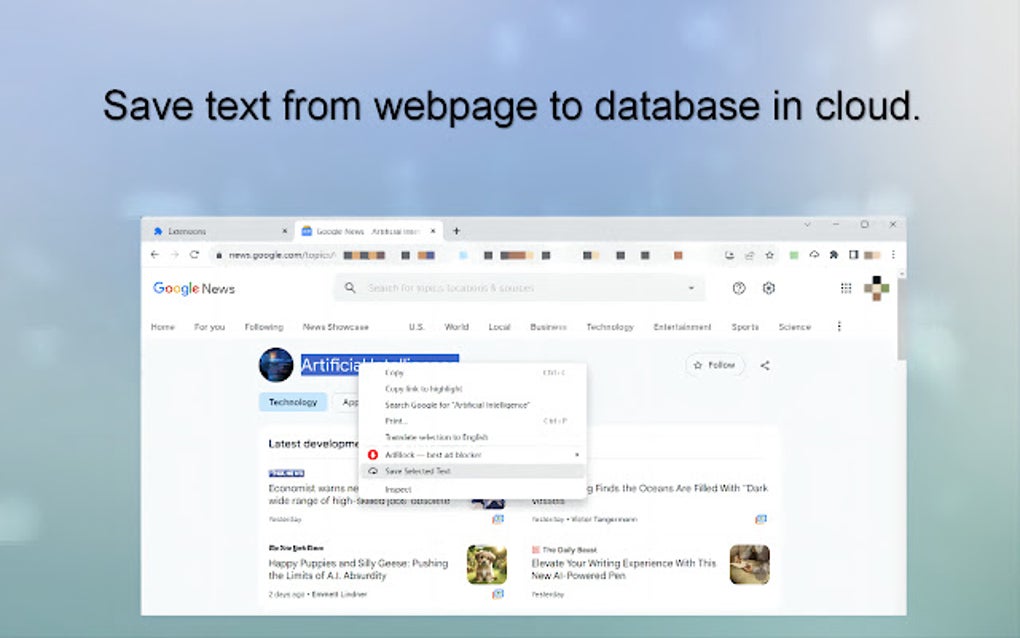Expand search options dropdown arrow
Screen dimensions: 1020x638
(691, 288)
